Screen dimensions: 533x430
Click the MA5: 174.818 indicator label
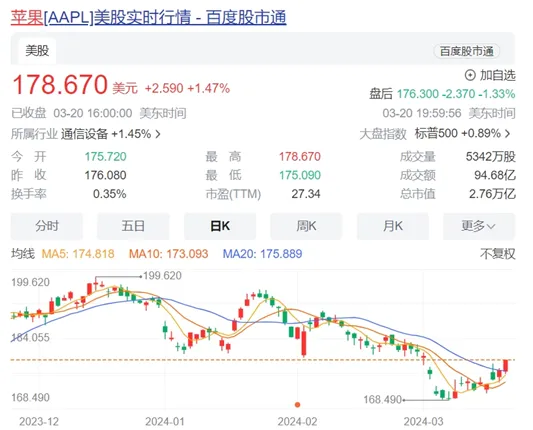(x=78, y=254)
